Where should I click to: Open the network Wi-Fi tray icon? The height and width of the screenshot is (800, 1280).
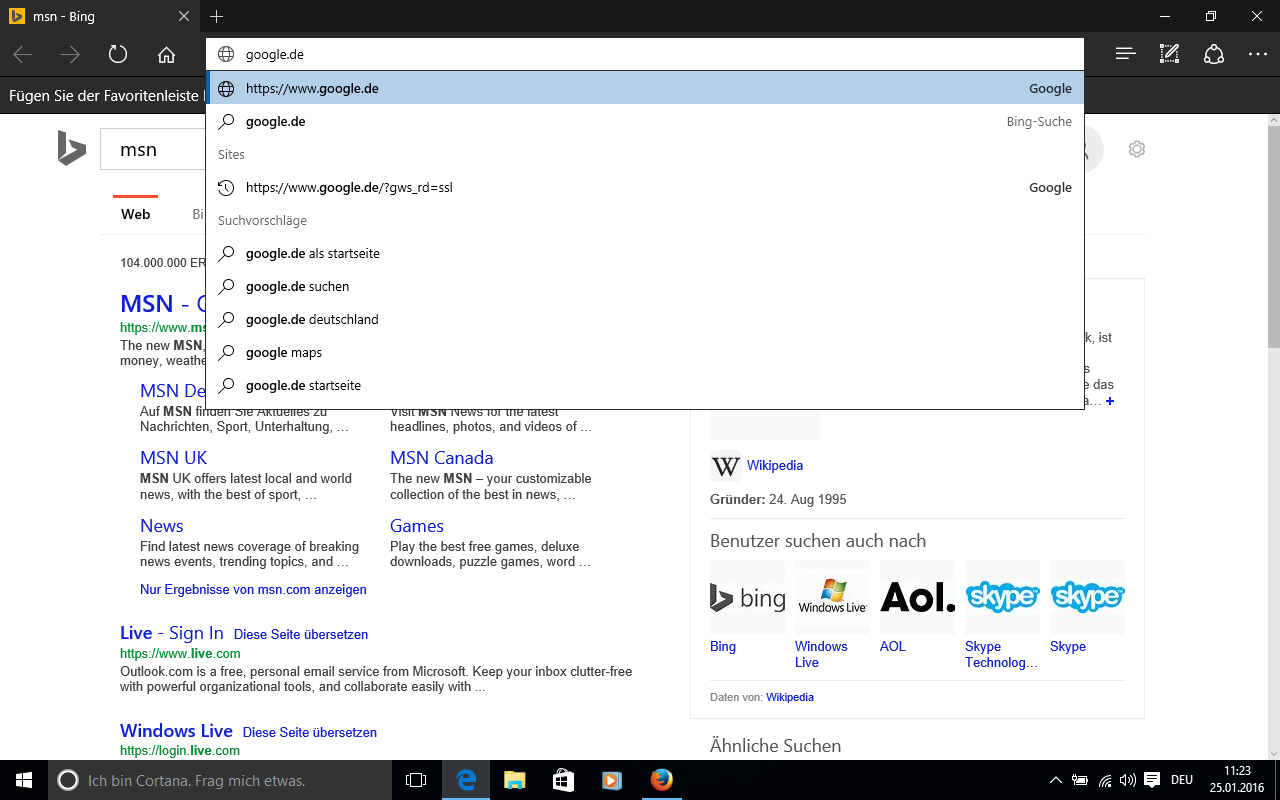[1105, 780]
